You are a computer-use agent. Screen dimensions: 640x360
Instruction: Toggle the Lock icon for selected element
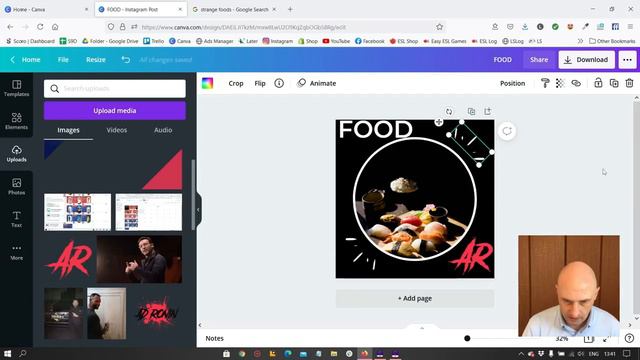[x=598, y=83]
